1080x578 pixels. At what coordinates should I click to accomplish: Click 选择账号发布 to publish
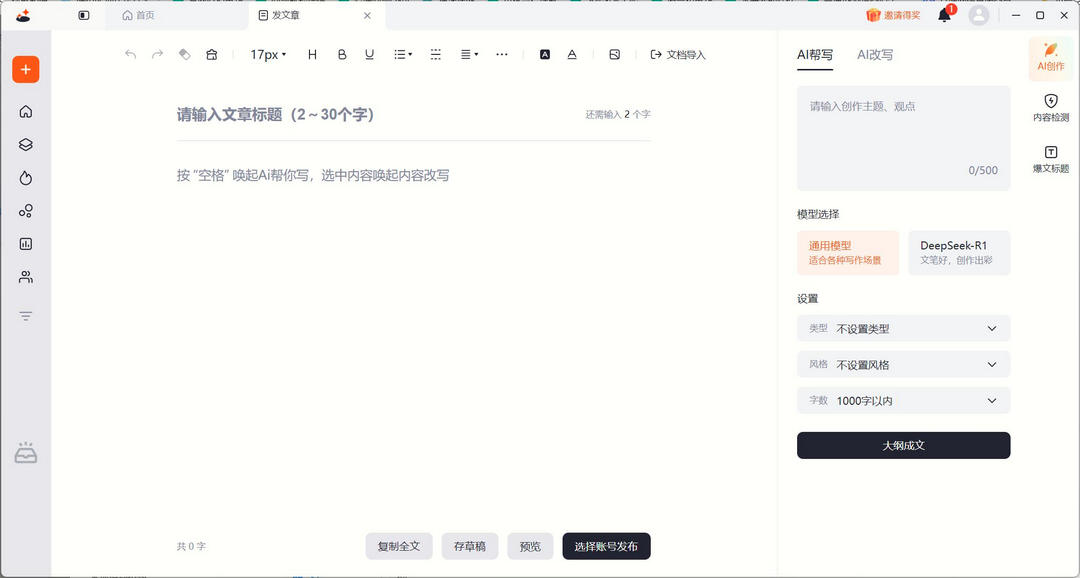click(607, 546)
